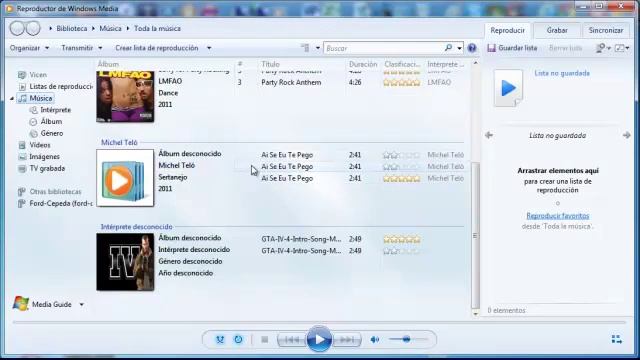Click the Back navigation arrow button

click(x=17, y=28)
